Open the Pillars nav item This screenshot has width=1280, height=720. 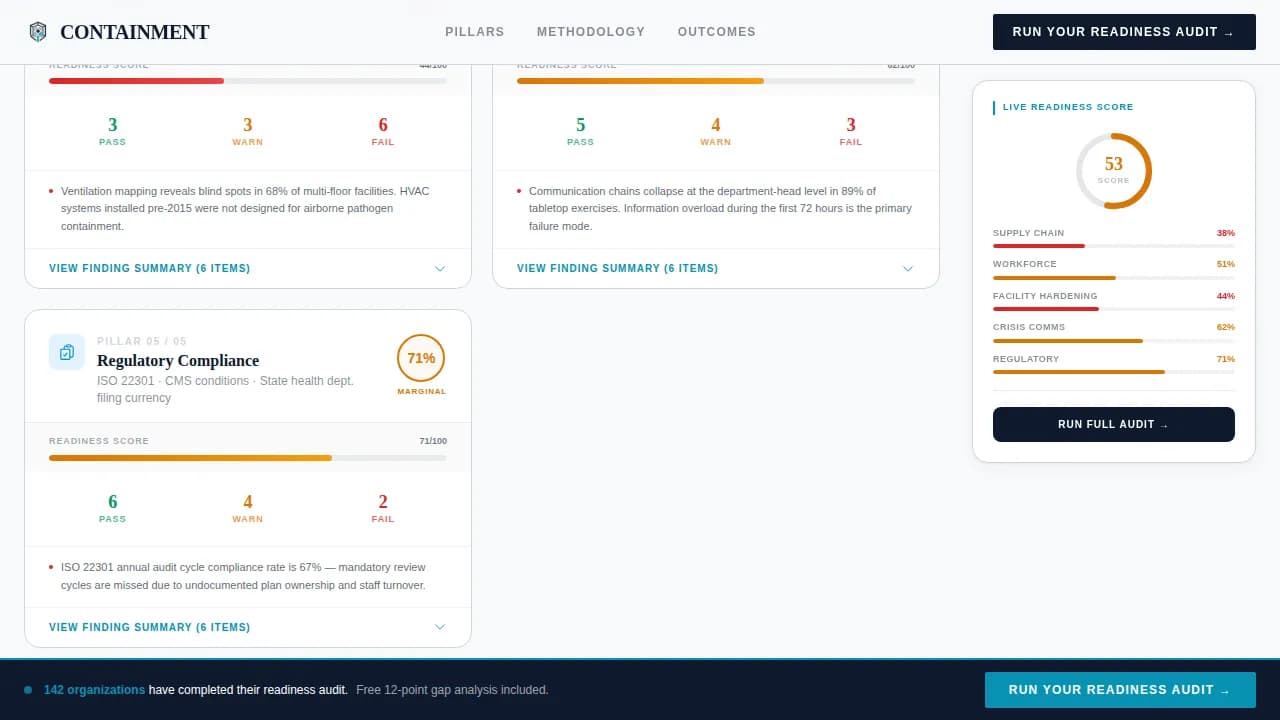tap(474, 32)
